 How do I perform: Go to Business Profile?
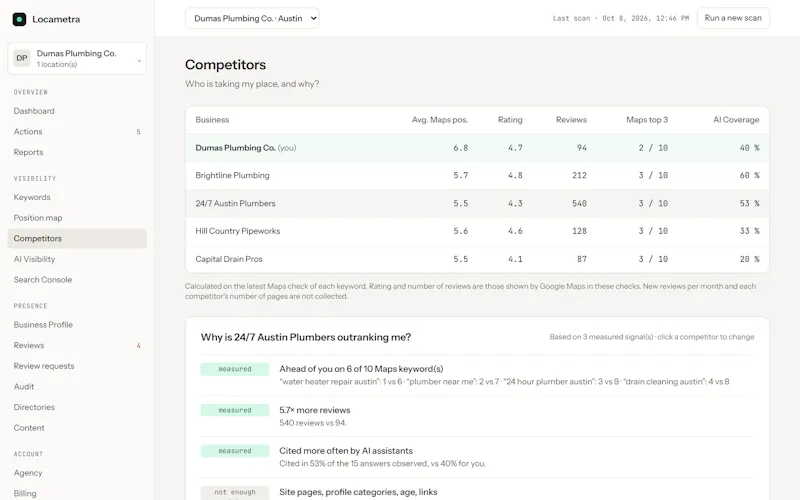click(43, 324)
